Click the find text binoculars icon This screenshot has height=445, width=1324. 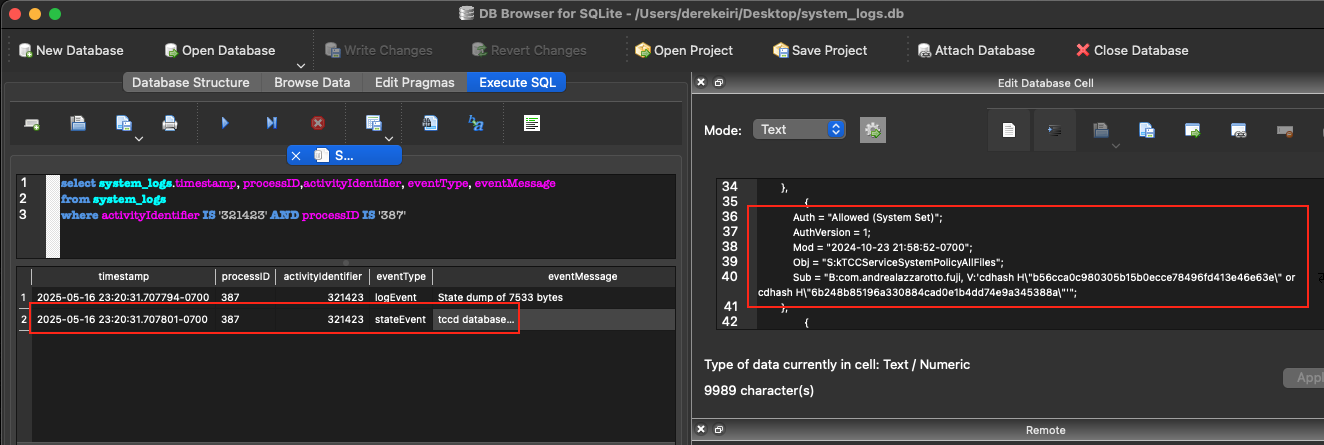click(x=430, y=123)
